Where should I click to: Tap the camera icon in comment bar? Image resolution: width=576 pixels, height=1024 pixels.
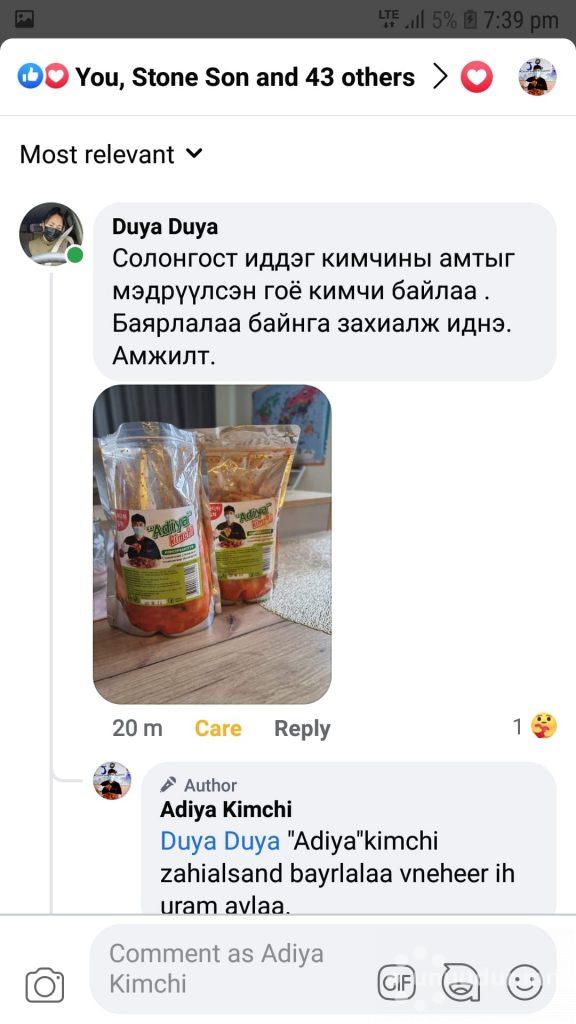44,985
